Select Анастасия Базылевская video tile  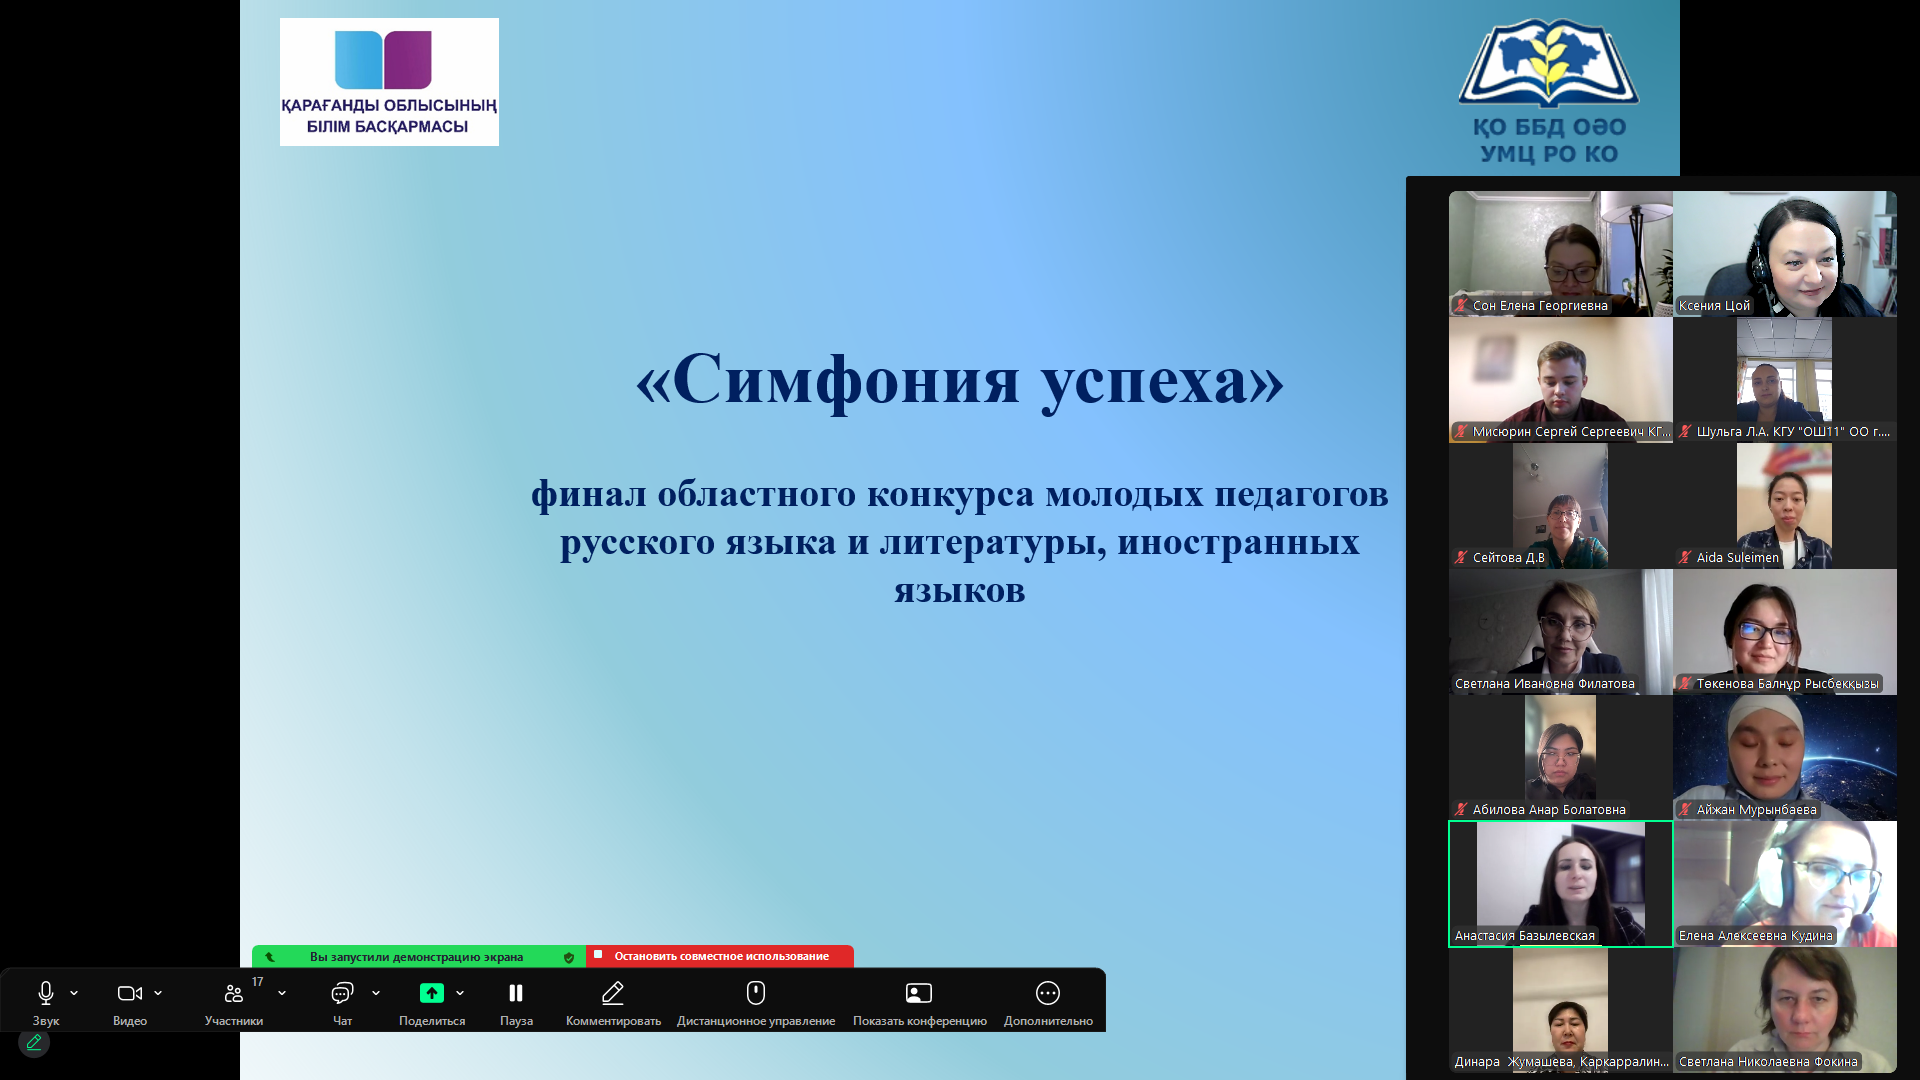(1560, 884)
